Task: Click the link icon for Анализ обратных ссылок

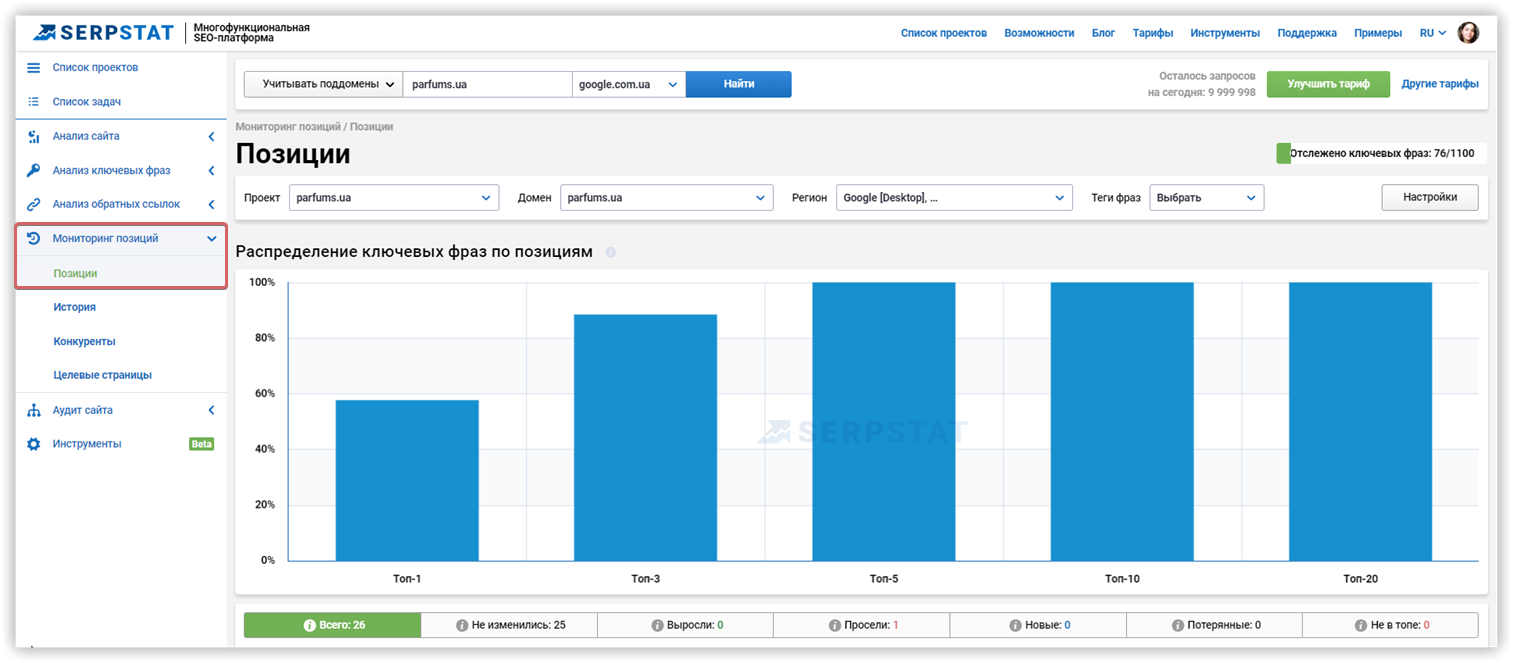Action: pos(33,205)
